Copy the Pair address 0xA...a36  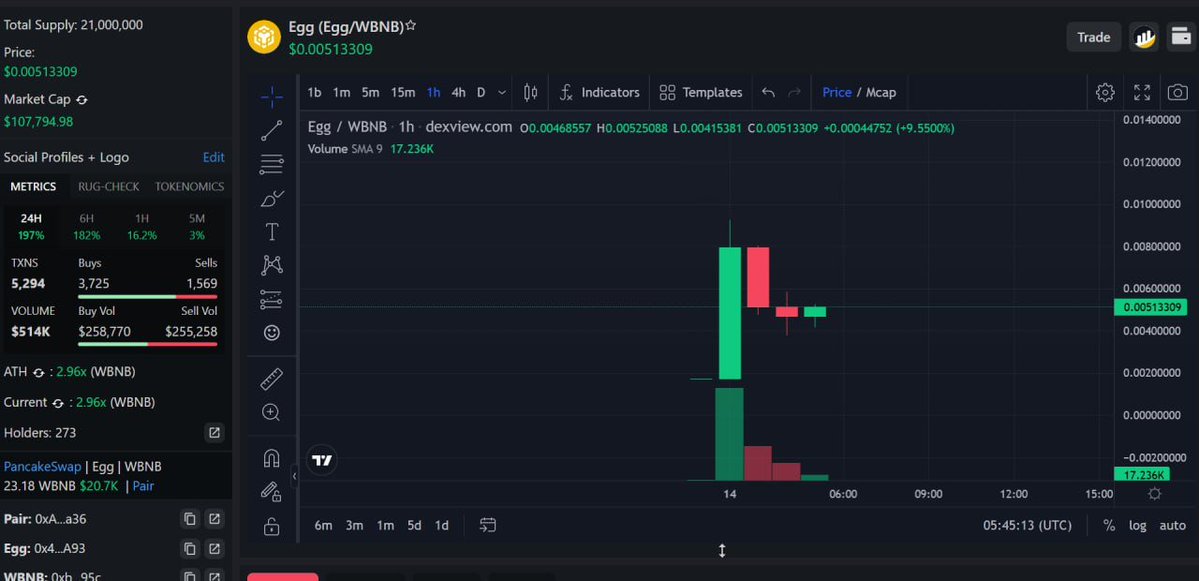[190, 519]
